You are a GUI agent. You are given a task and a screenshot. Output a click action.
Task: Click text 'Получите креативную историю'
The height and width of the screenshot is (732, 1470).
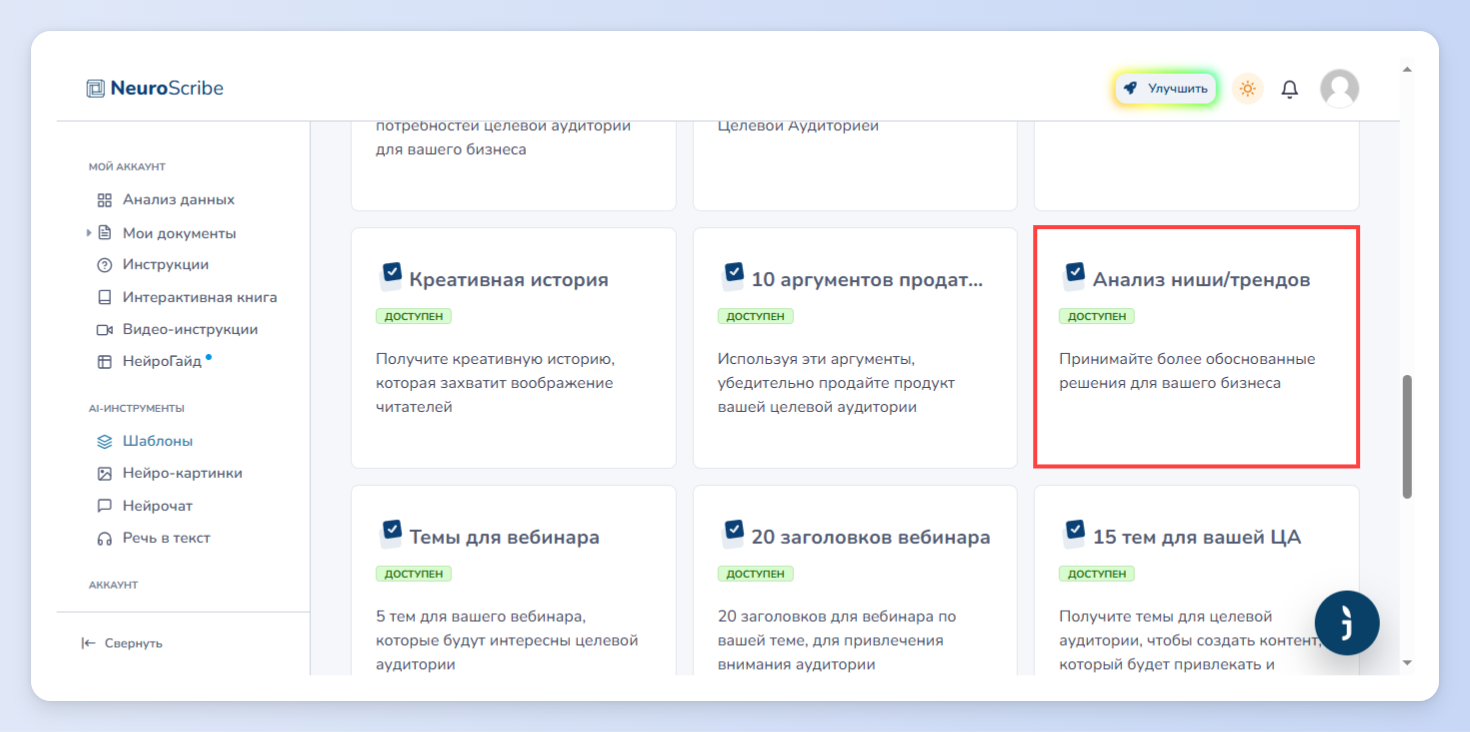click(495, 359)
